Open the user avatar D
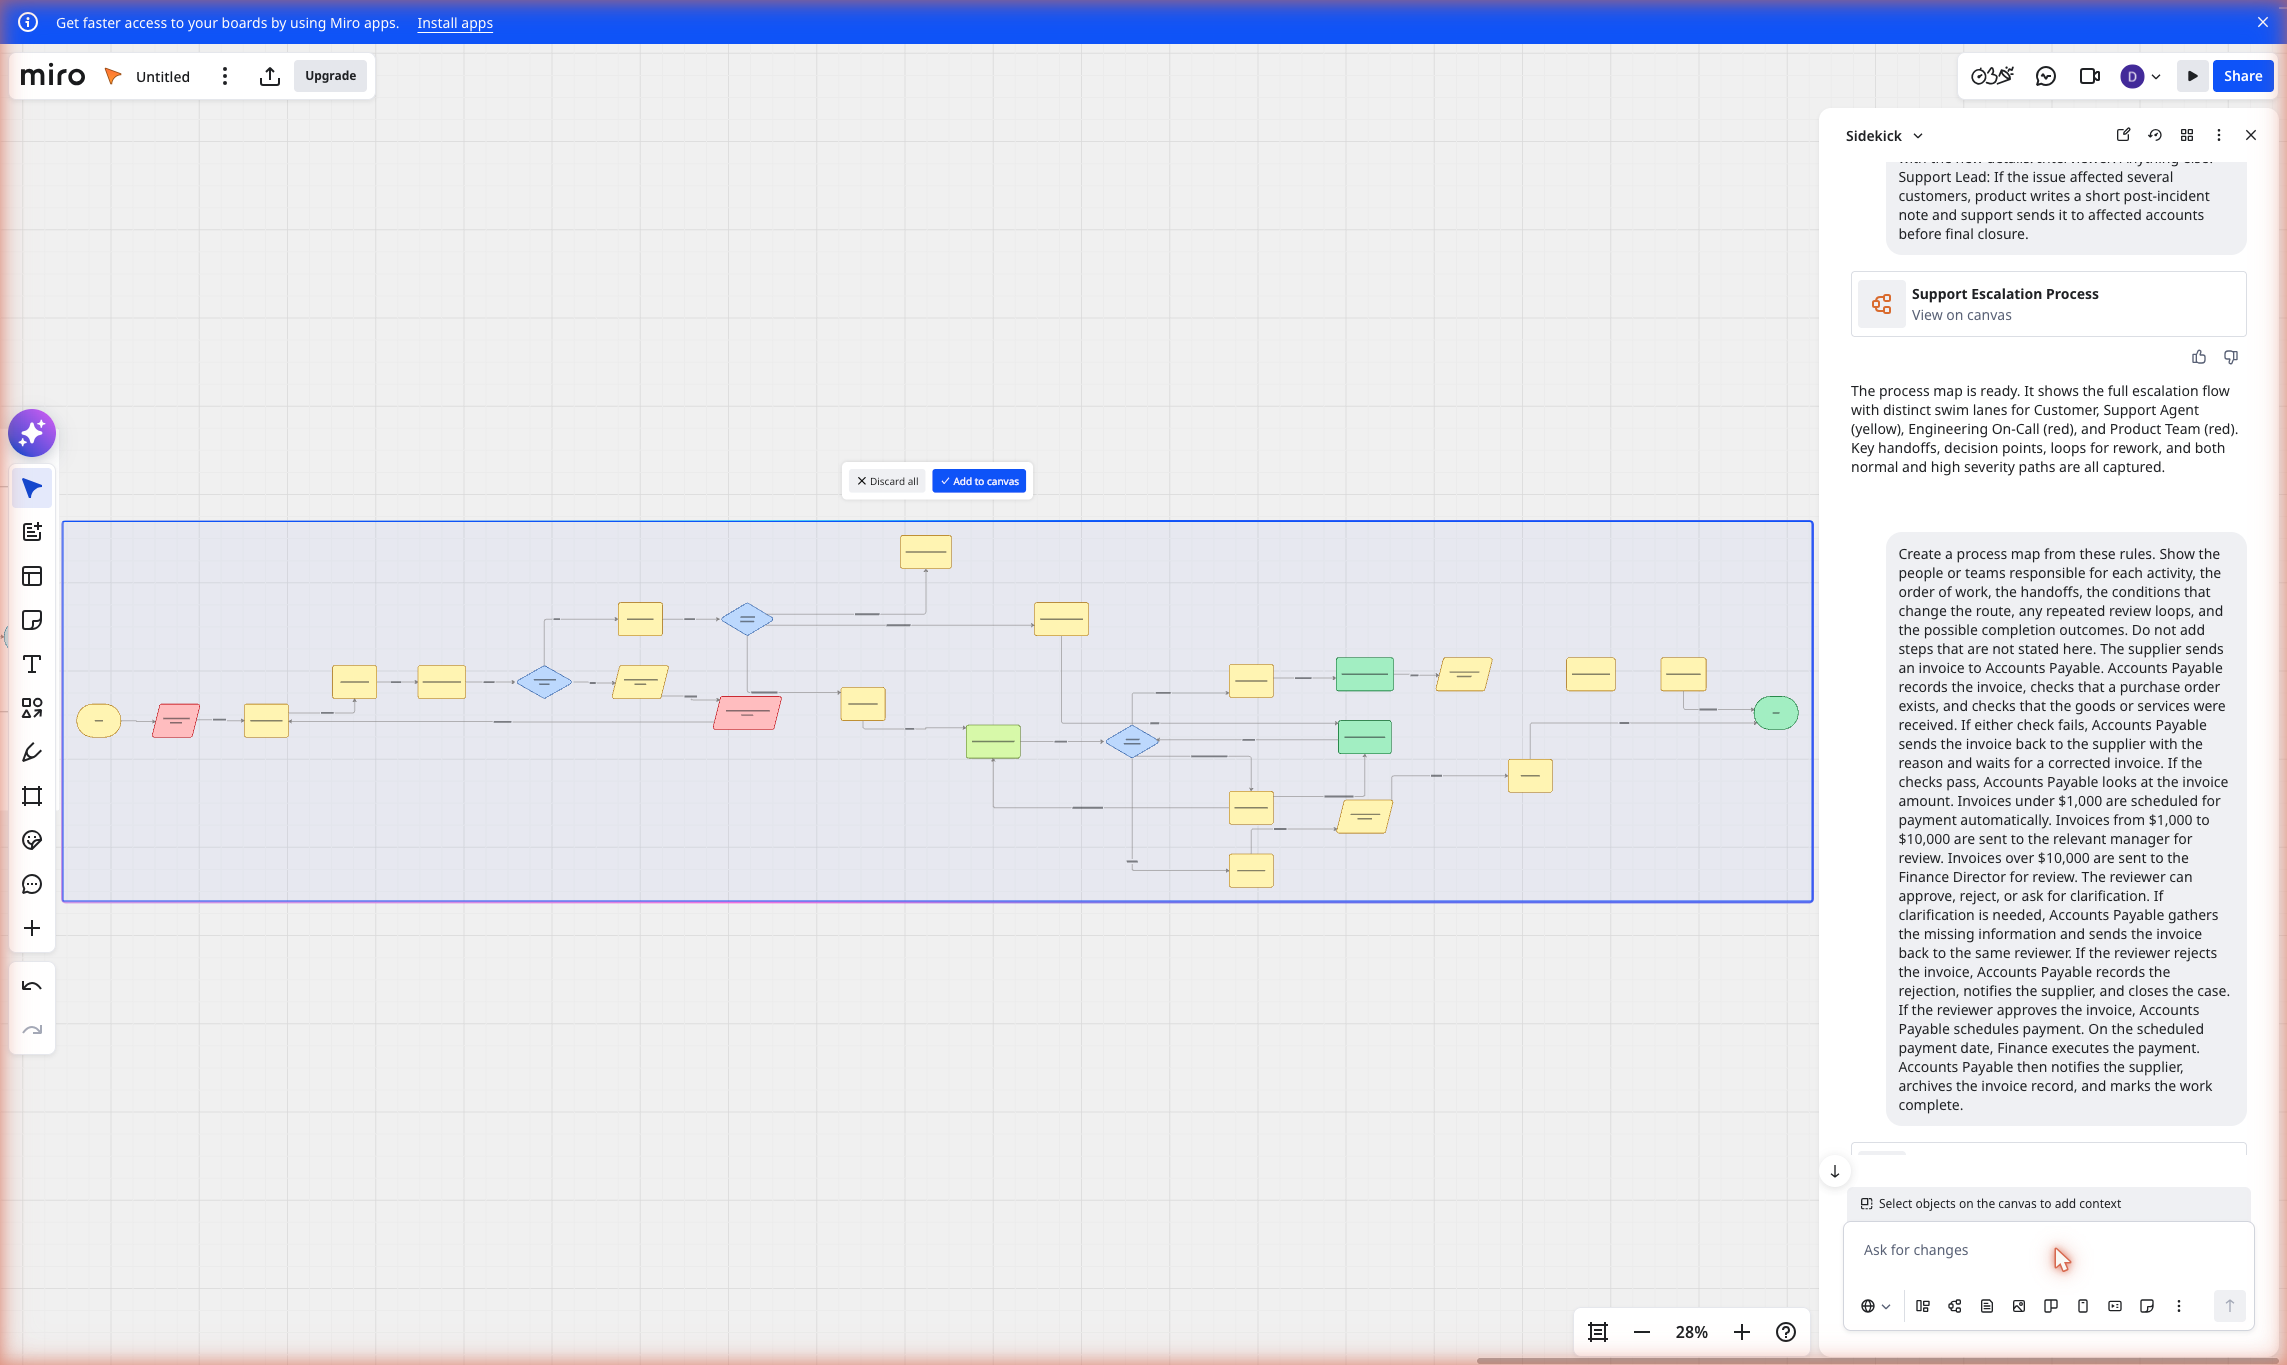 (2131, 76)
